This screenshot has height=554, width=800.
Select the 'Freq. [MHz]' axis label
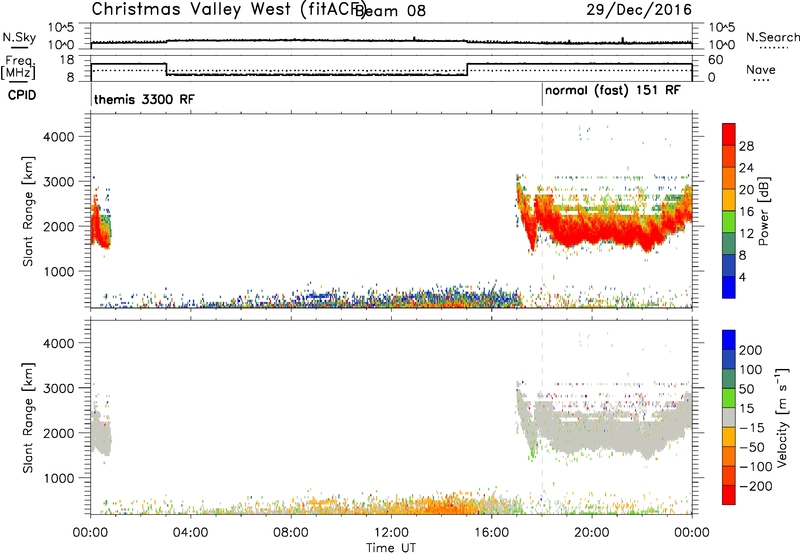point(19,67)
